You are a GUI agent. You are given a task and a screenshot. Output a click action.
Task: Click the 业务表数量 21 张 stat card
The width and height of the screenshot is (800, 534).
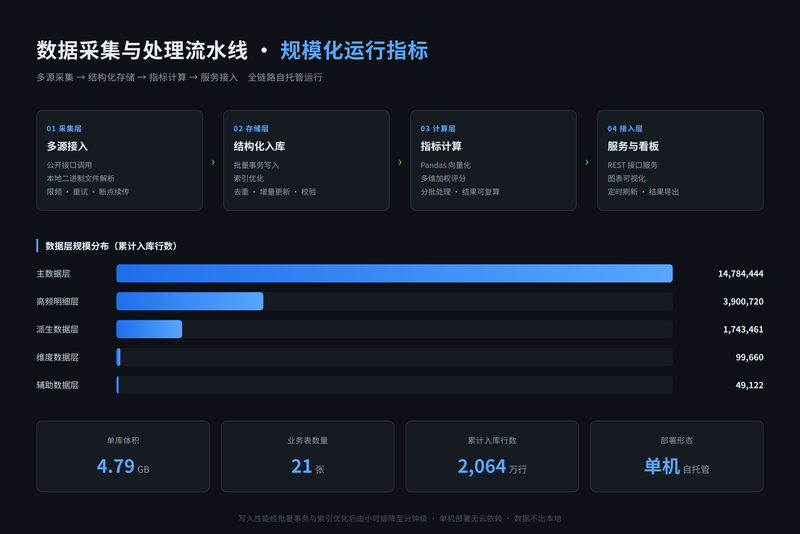(x=308, y=456)
